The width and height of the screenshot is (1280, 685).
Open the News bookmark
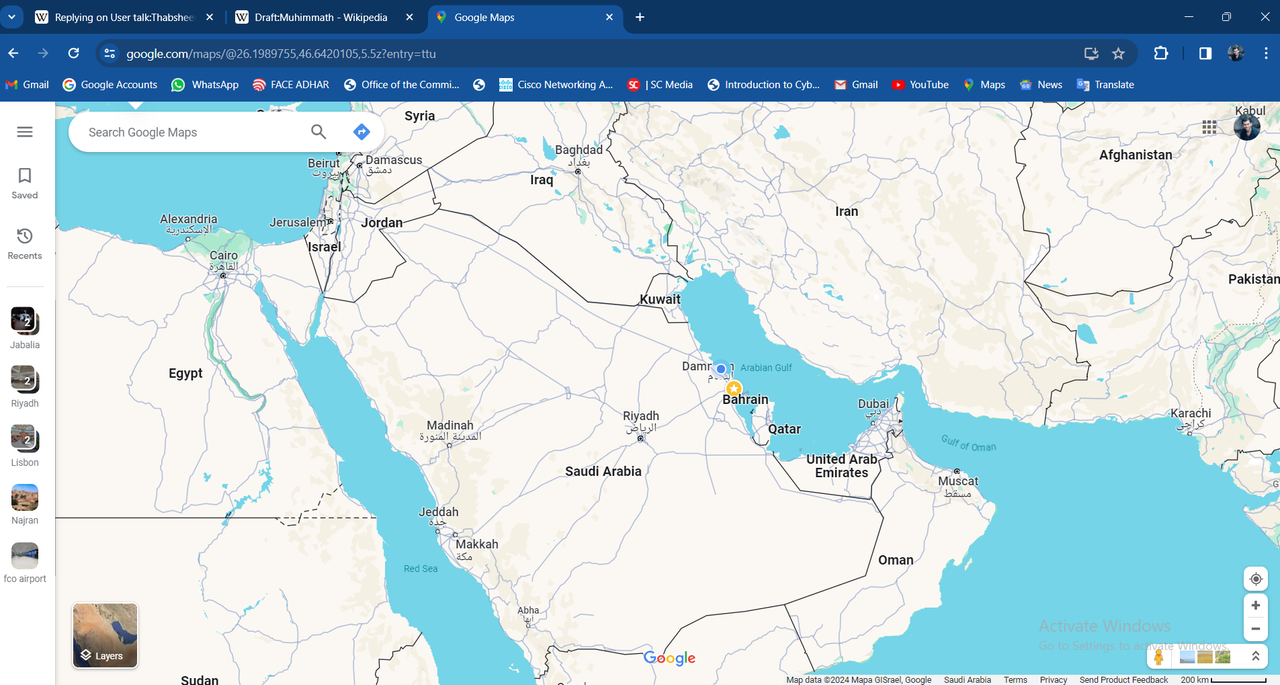tap(1040, 85)
